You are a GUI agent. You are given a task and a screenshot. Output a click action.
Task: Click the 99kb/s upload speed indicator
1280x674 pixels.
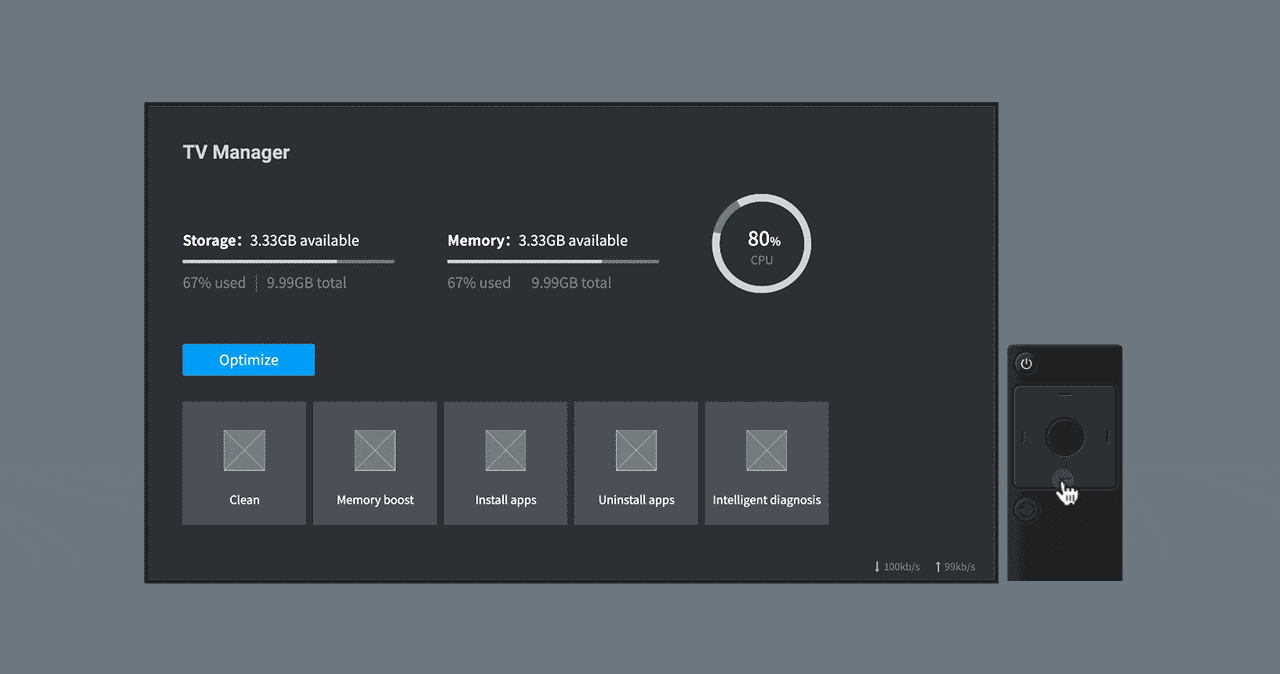pos(955,567)
